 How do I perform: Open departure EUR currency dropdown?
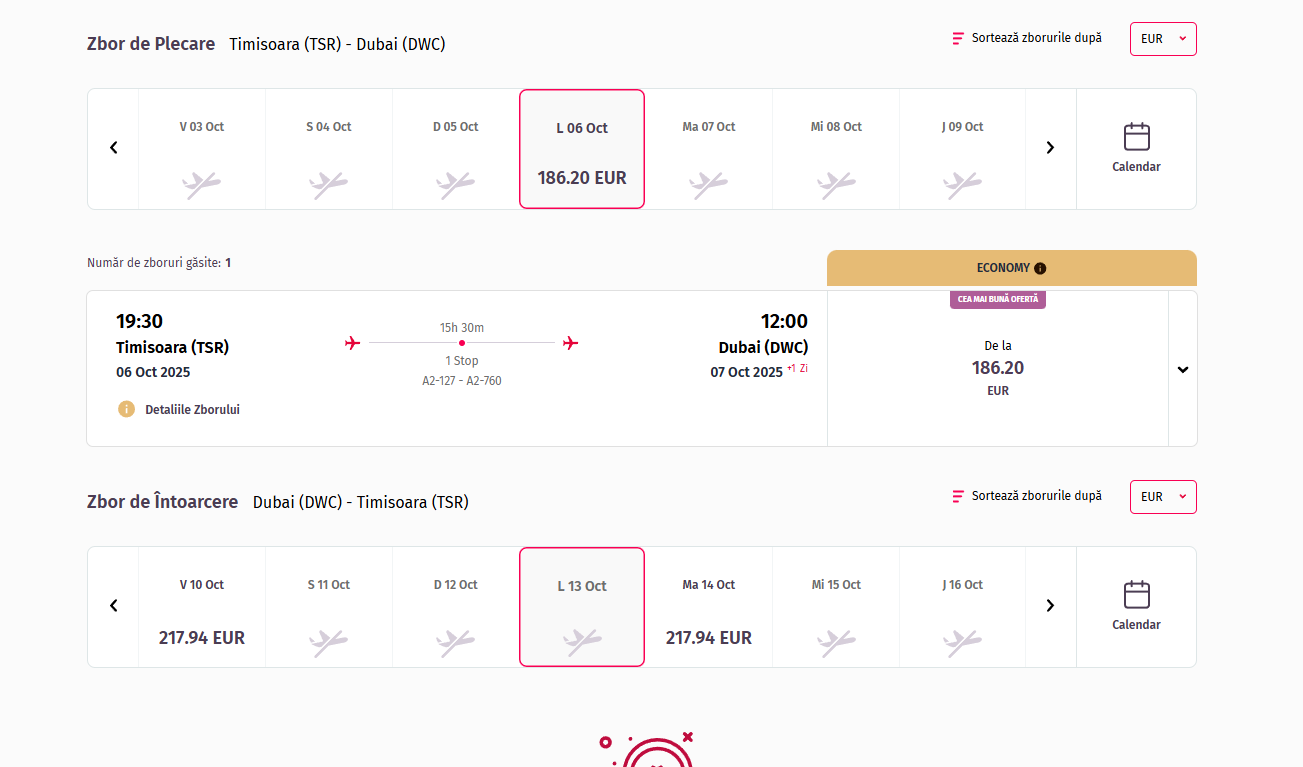[1163, 39]
